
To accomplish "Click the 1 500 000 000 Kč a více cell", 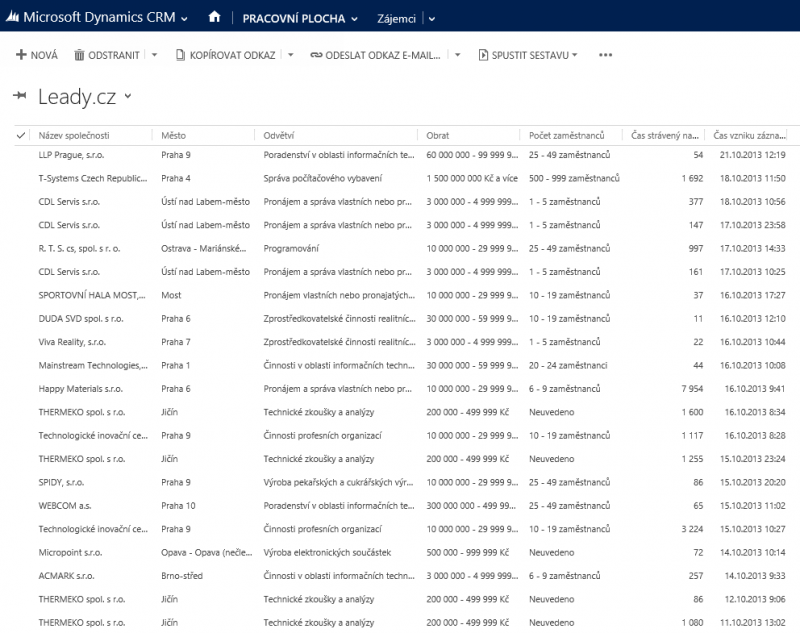I will (472, 178).
